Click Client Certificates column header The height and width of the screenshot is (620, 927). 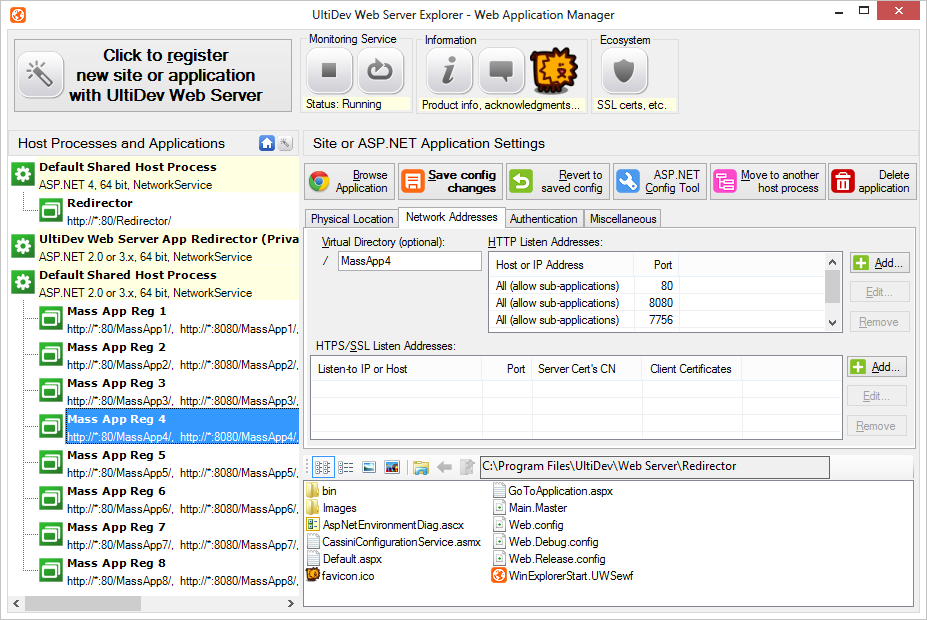click(691, 369)
